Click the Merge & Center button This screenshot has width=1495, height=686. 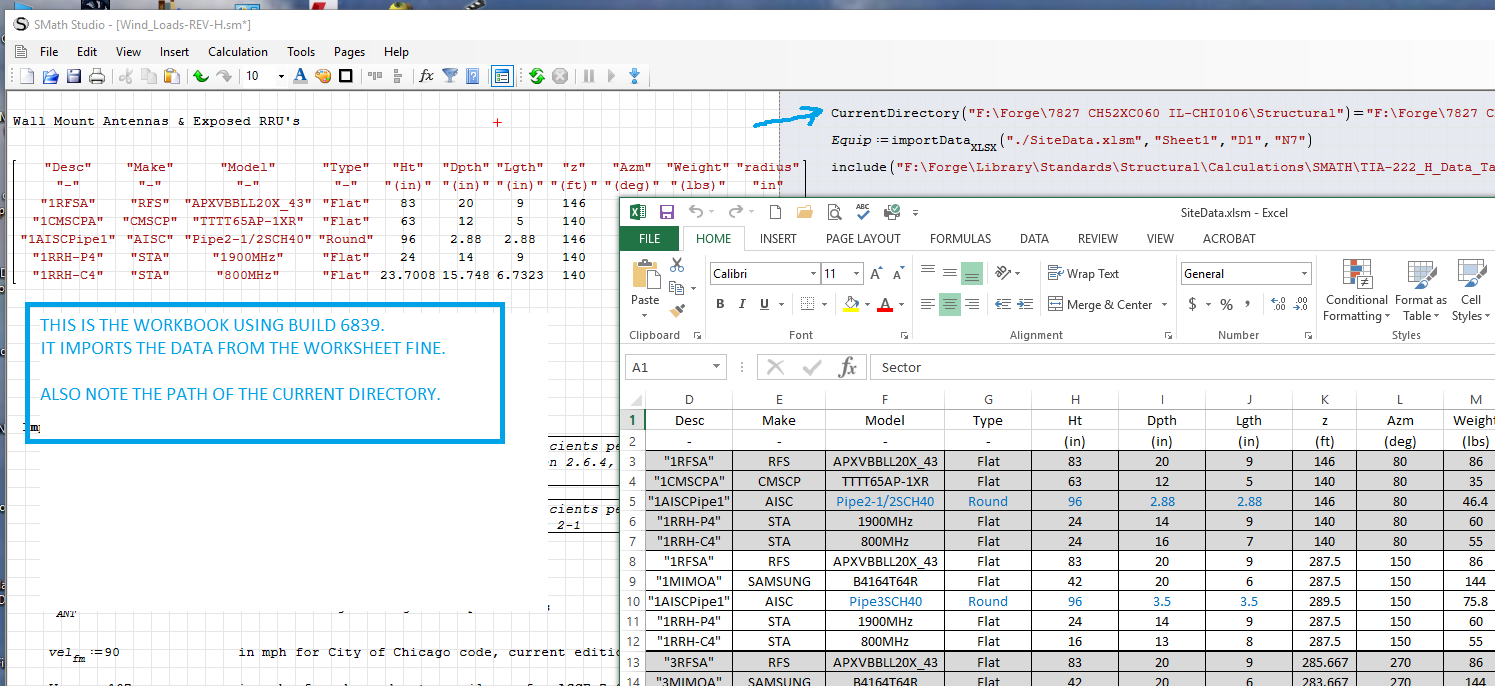1098,304
